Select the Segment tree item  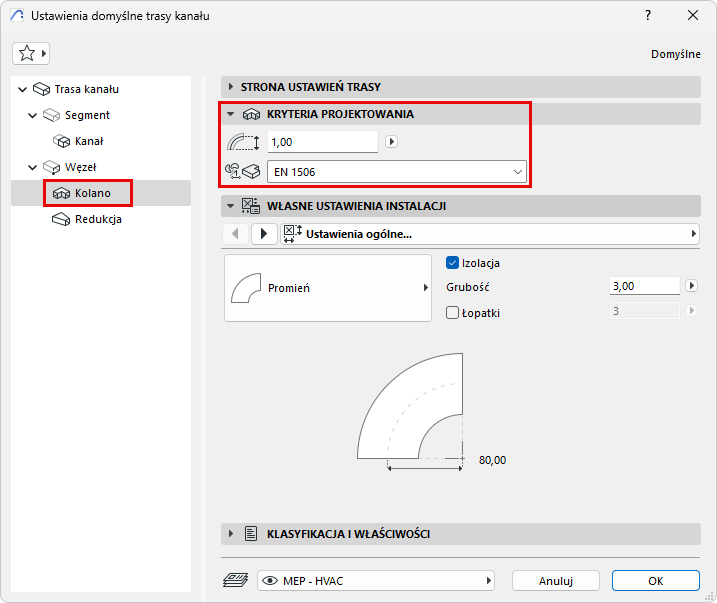pyautogui.click(x=87, y=115)
